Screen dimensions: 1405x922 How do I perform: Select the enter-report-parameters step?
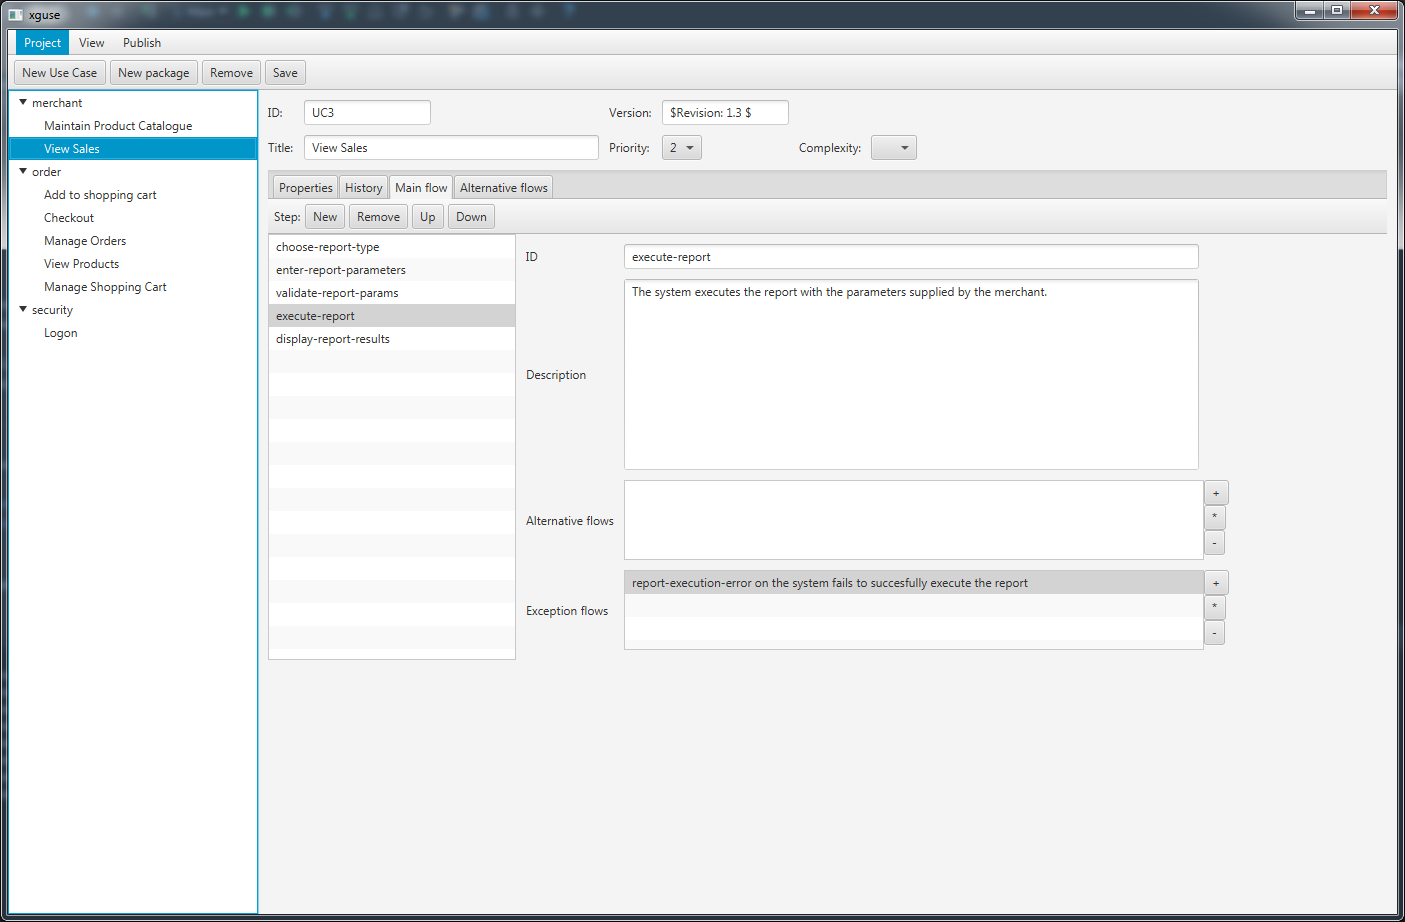392,270
